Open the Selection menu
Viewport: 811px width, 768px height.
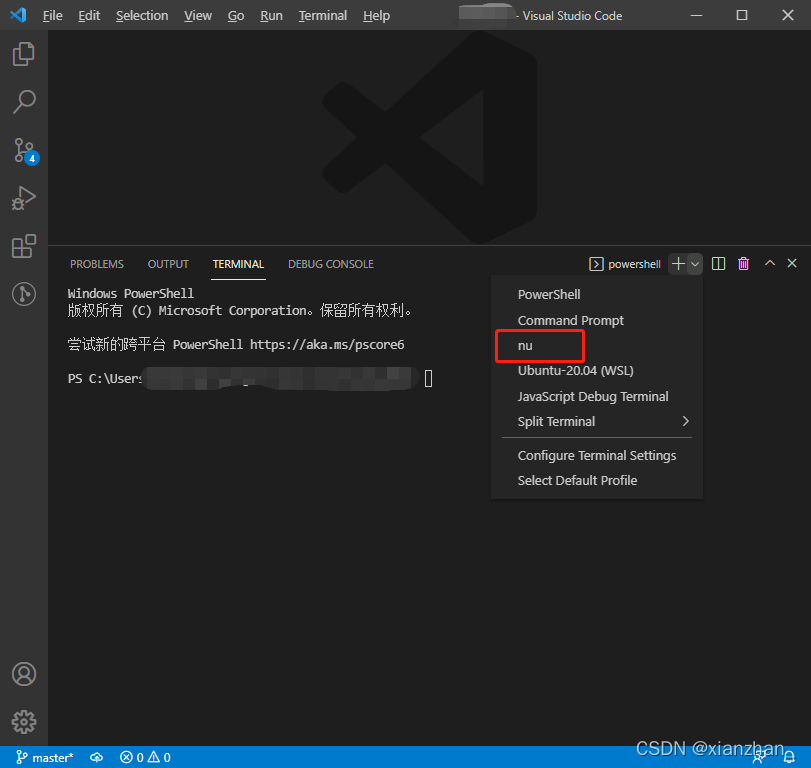(x=142, y=16)
